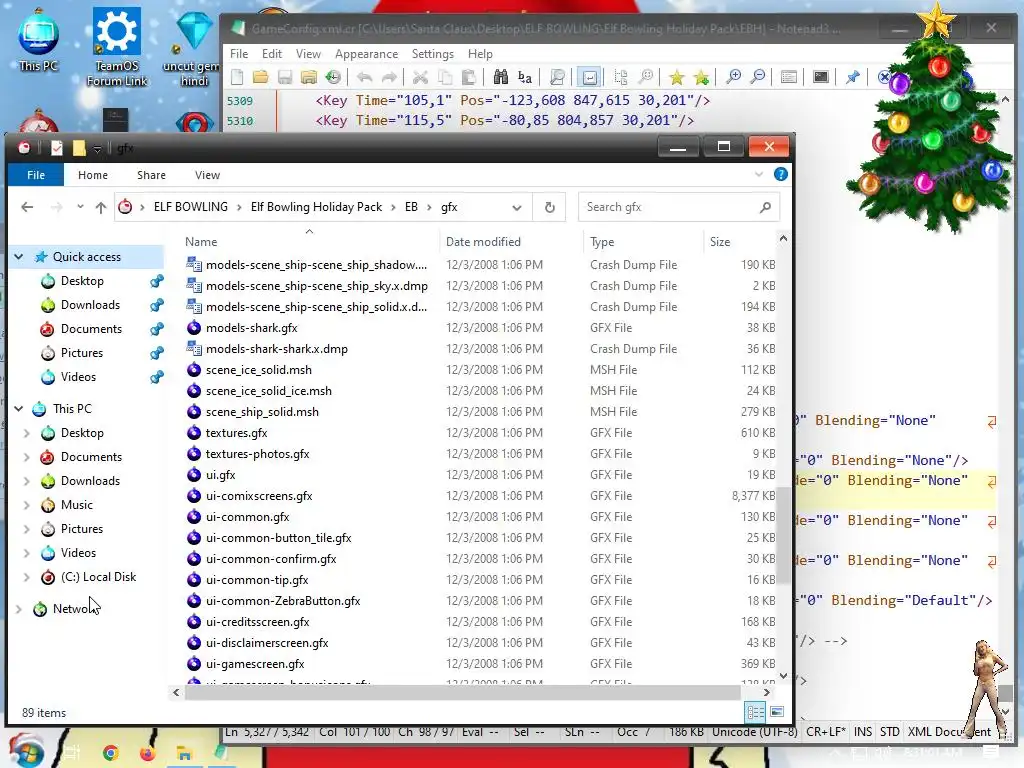Image resolution: width=1024 pixels, height=768 pixels.
Task: Select the scene_ice_solid.msh file
Action: (259, 370)
